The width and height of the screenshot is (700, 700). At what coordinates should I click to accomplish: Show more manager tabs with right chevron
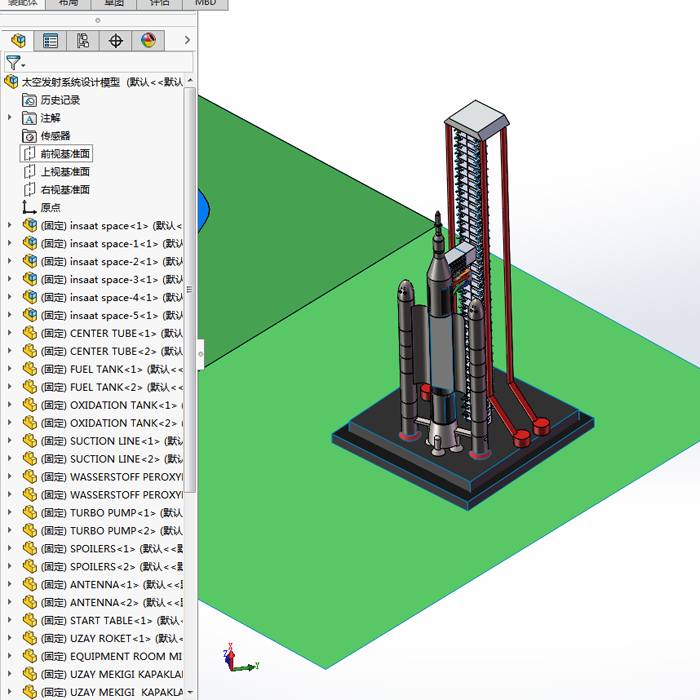[188, 40]
